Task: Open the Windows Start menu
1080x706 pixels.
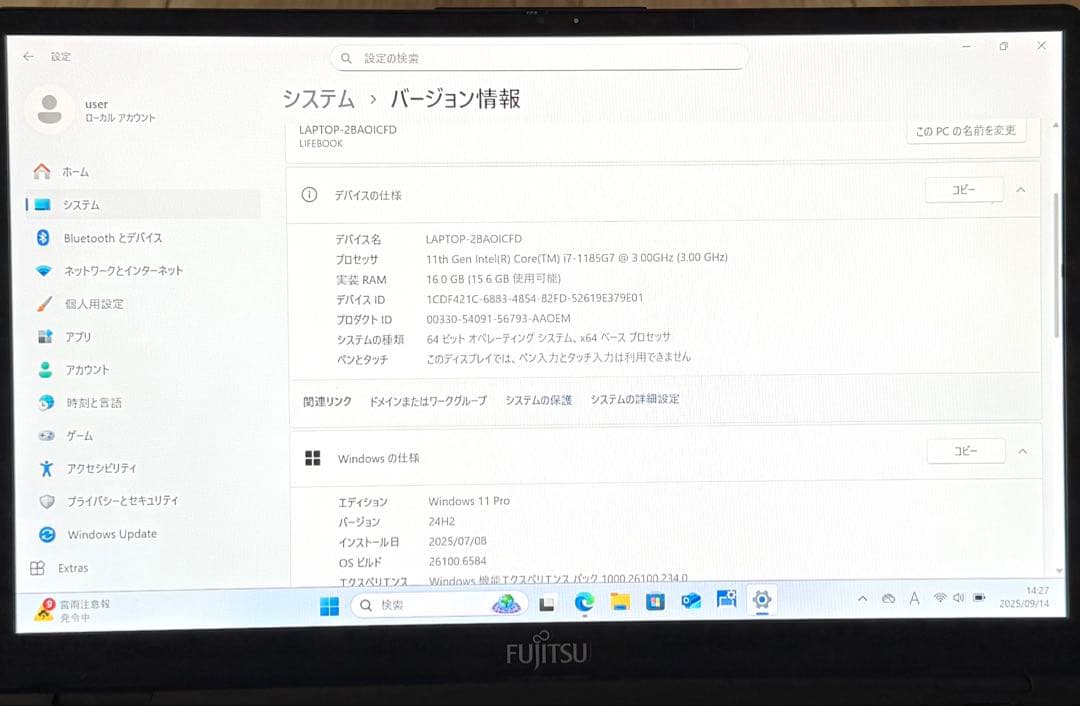Action: pos(329,605)
